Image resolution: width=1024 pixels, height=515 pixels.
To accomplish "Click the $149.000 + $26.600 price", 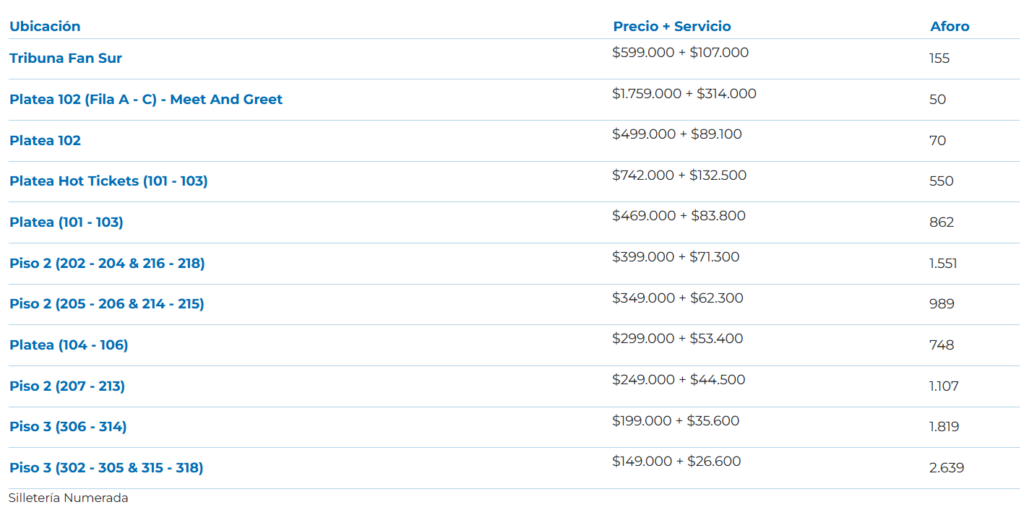I will pos(676,462).
